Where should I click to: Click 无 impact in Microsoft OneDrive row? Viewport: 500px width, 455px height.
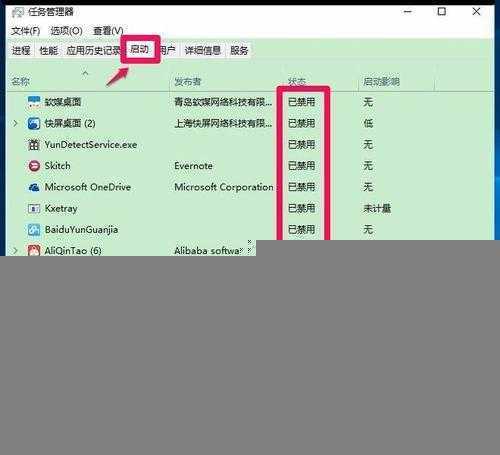[x=368, y=187]
